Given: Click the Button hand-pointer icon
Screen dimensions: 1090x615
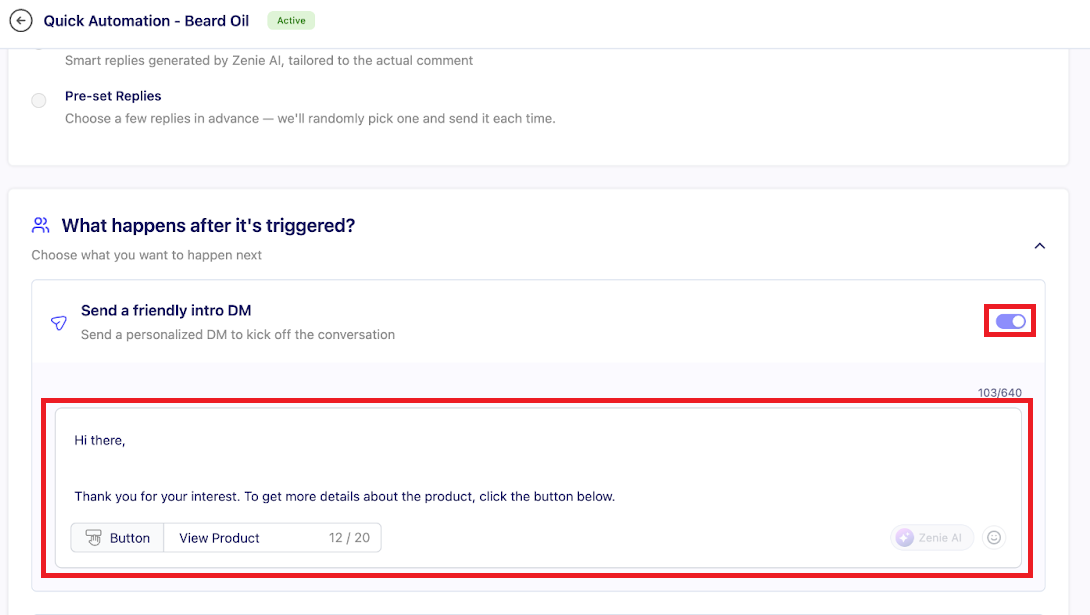Looking at the screenshot, I should point(94,538).
